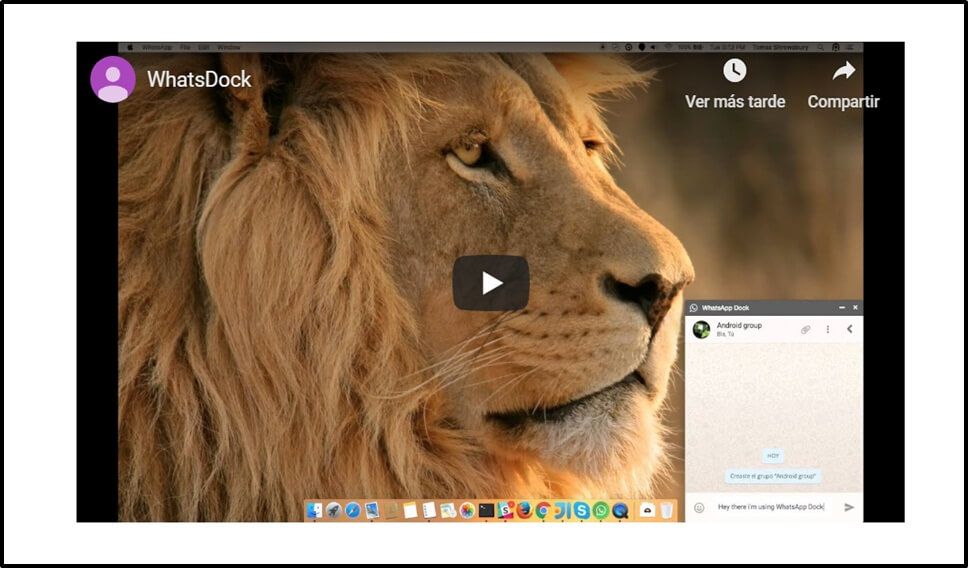This screenshot has height=569, width=970.
Task: Play the WhatsDock video
Action: pos(491,283)
